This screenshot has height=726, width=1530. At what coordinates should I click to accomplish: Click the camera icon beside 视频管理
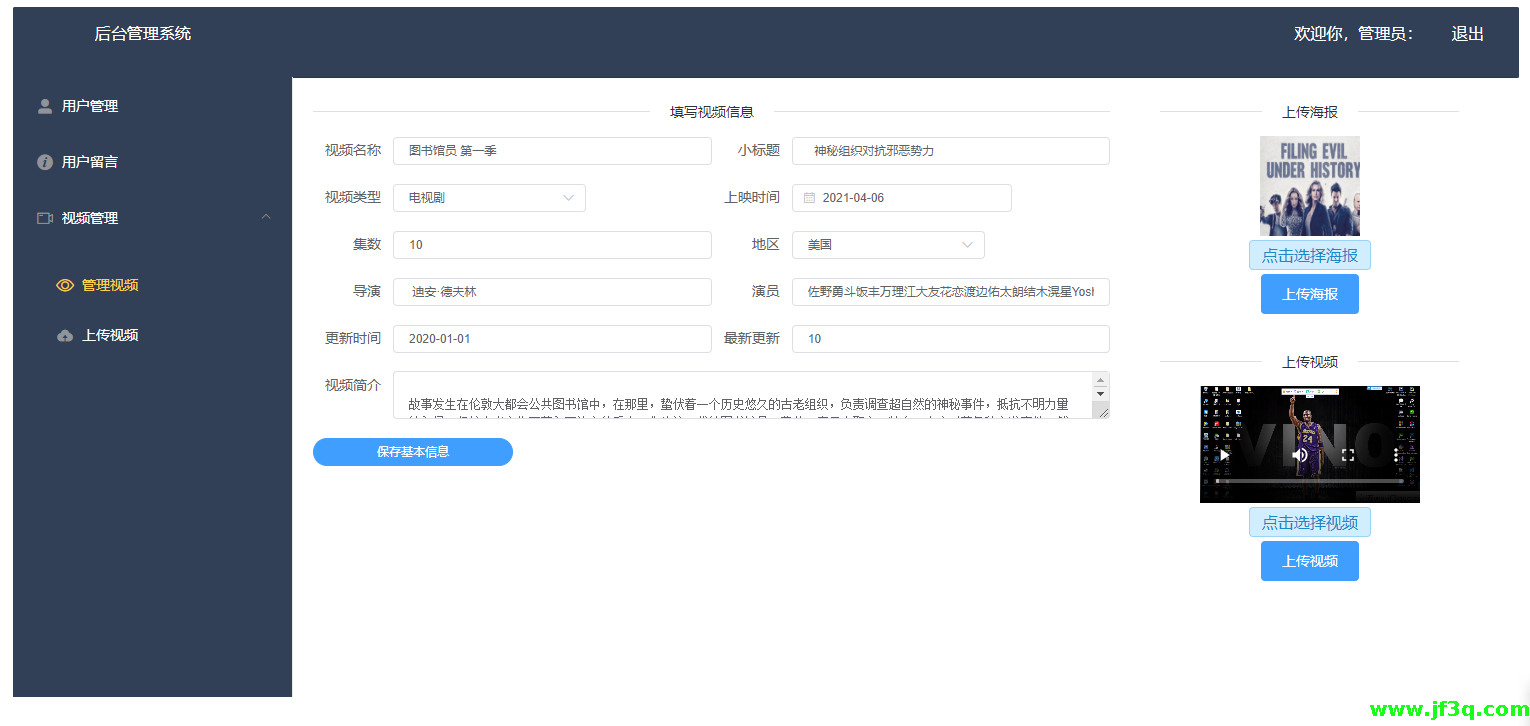tap(45, 218)
